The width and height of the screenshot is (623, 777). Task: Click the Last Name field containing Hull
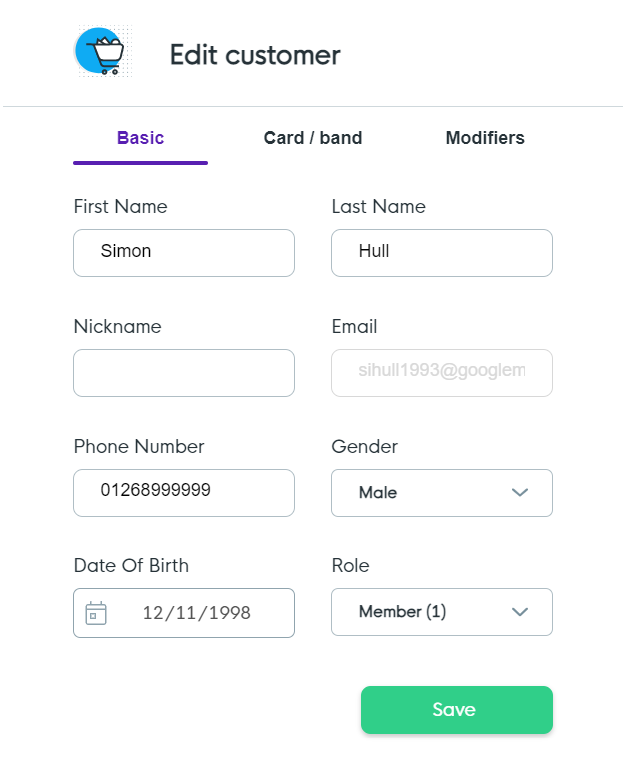[442, 252]
